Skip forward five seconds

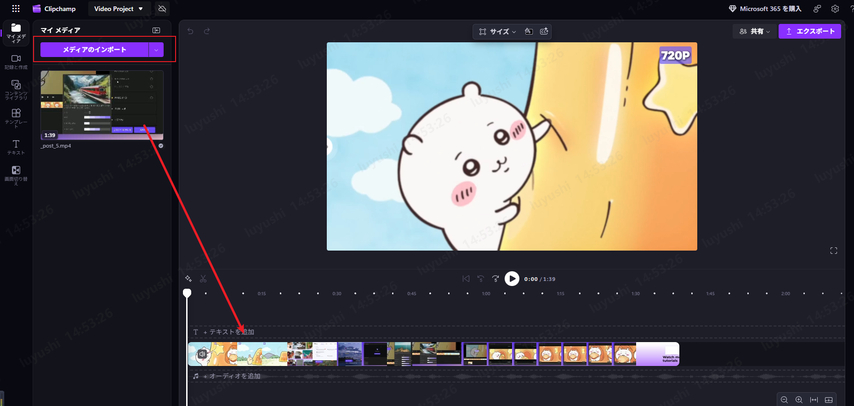pos(495,278)
